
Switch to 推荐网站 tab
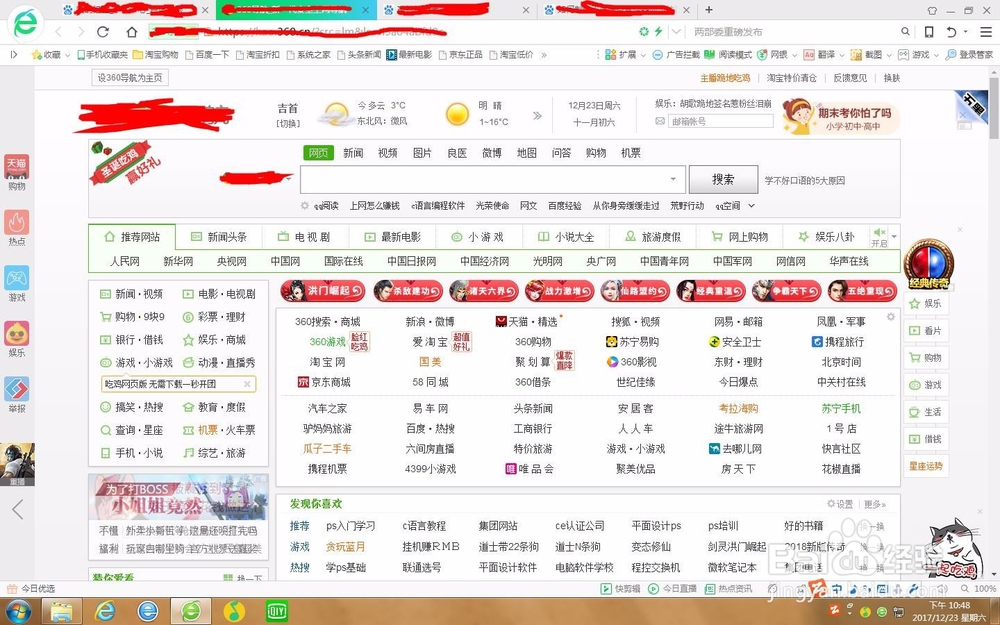tap(132, 237)
